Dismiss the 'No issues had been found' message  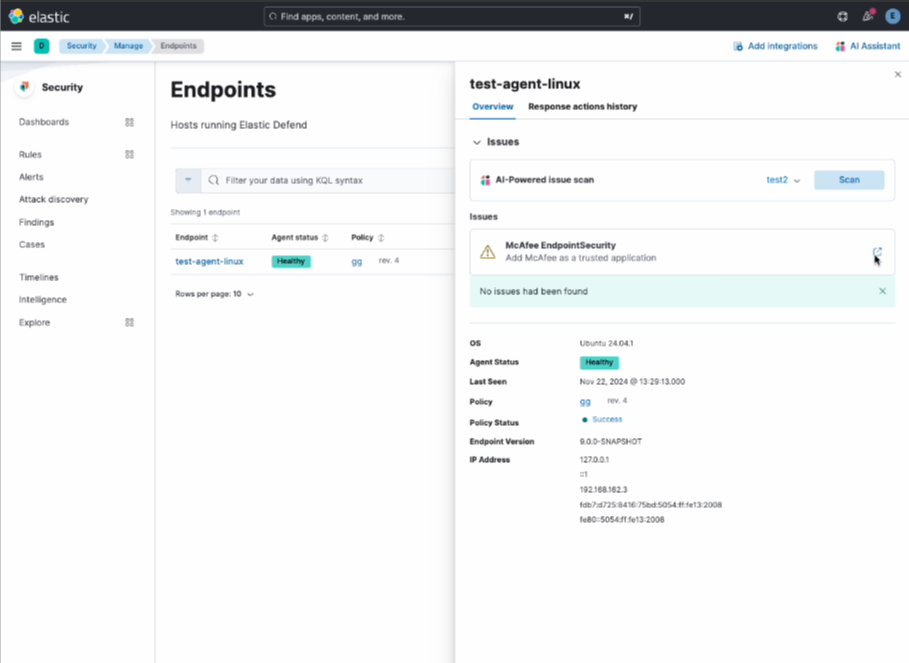click(x=882, y=291)
